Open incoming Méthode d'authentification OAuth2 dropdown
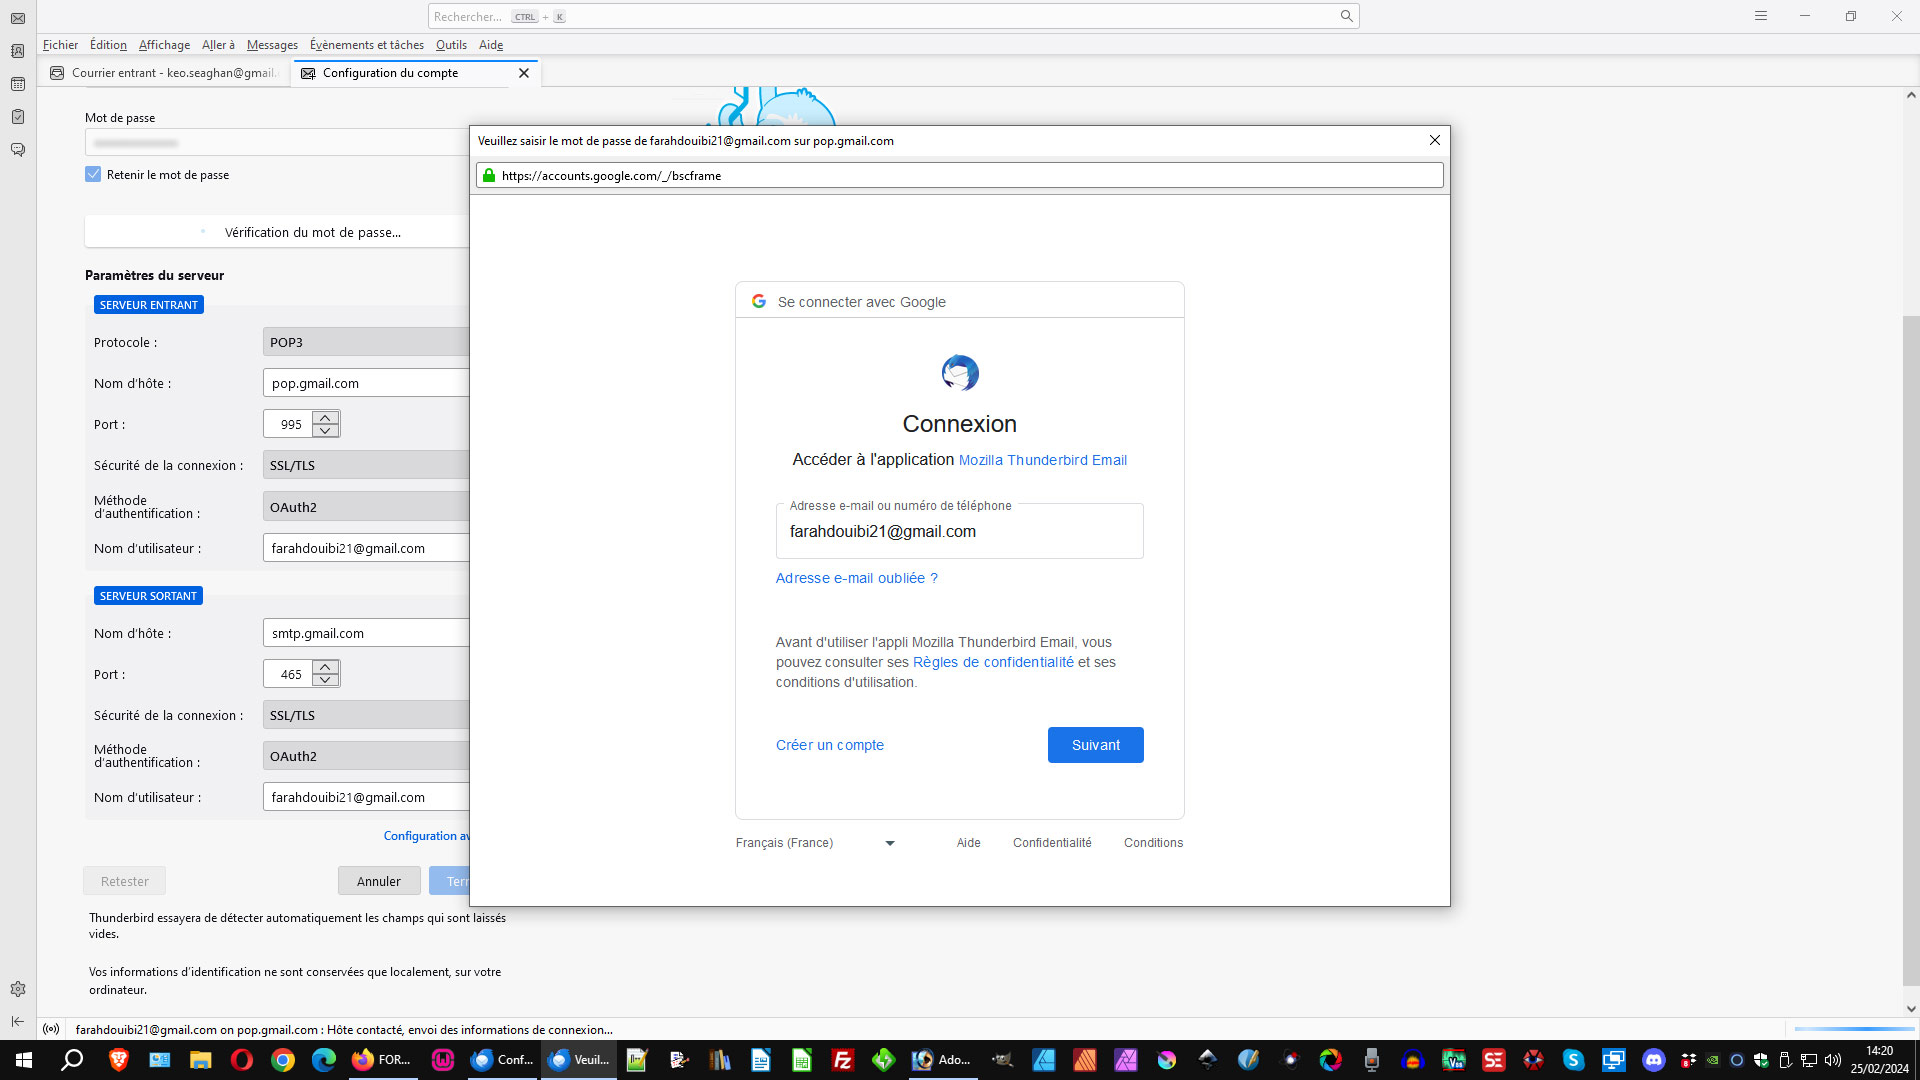This screenshot has height=1080, width=1920. (366, 507)
